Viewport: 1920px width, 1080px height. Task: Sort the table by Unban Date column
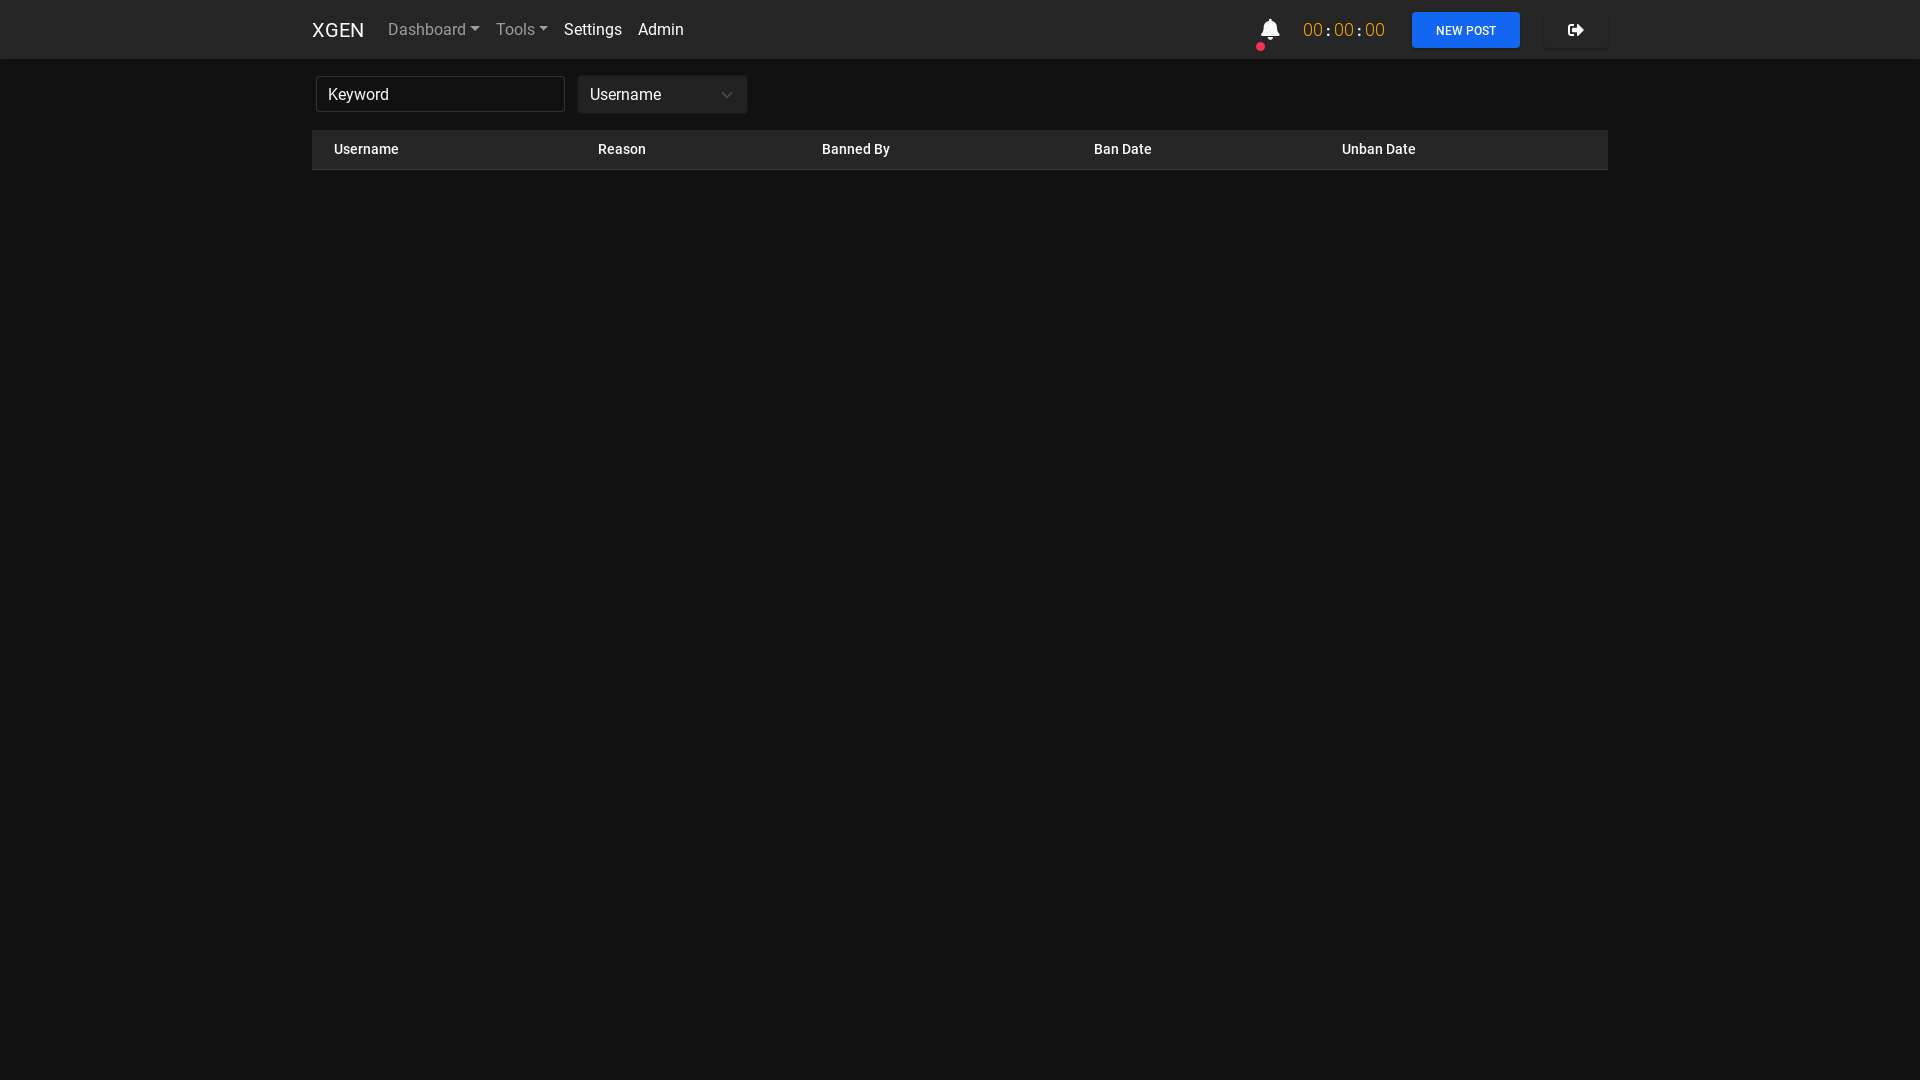point(1378,149)
